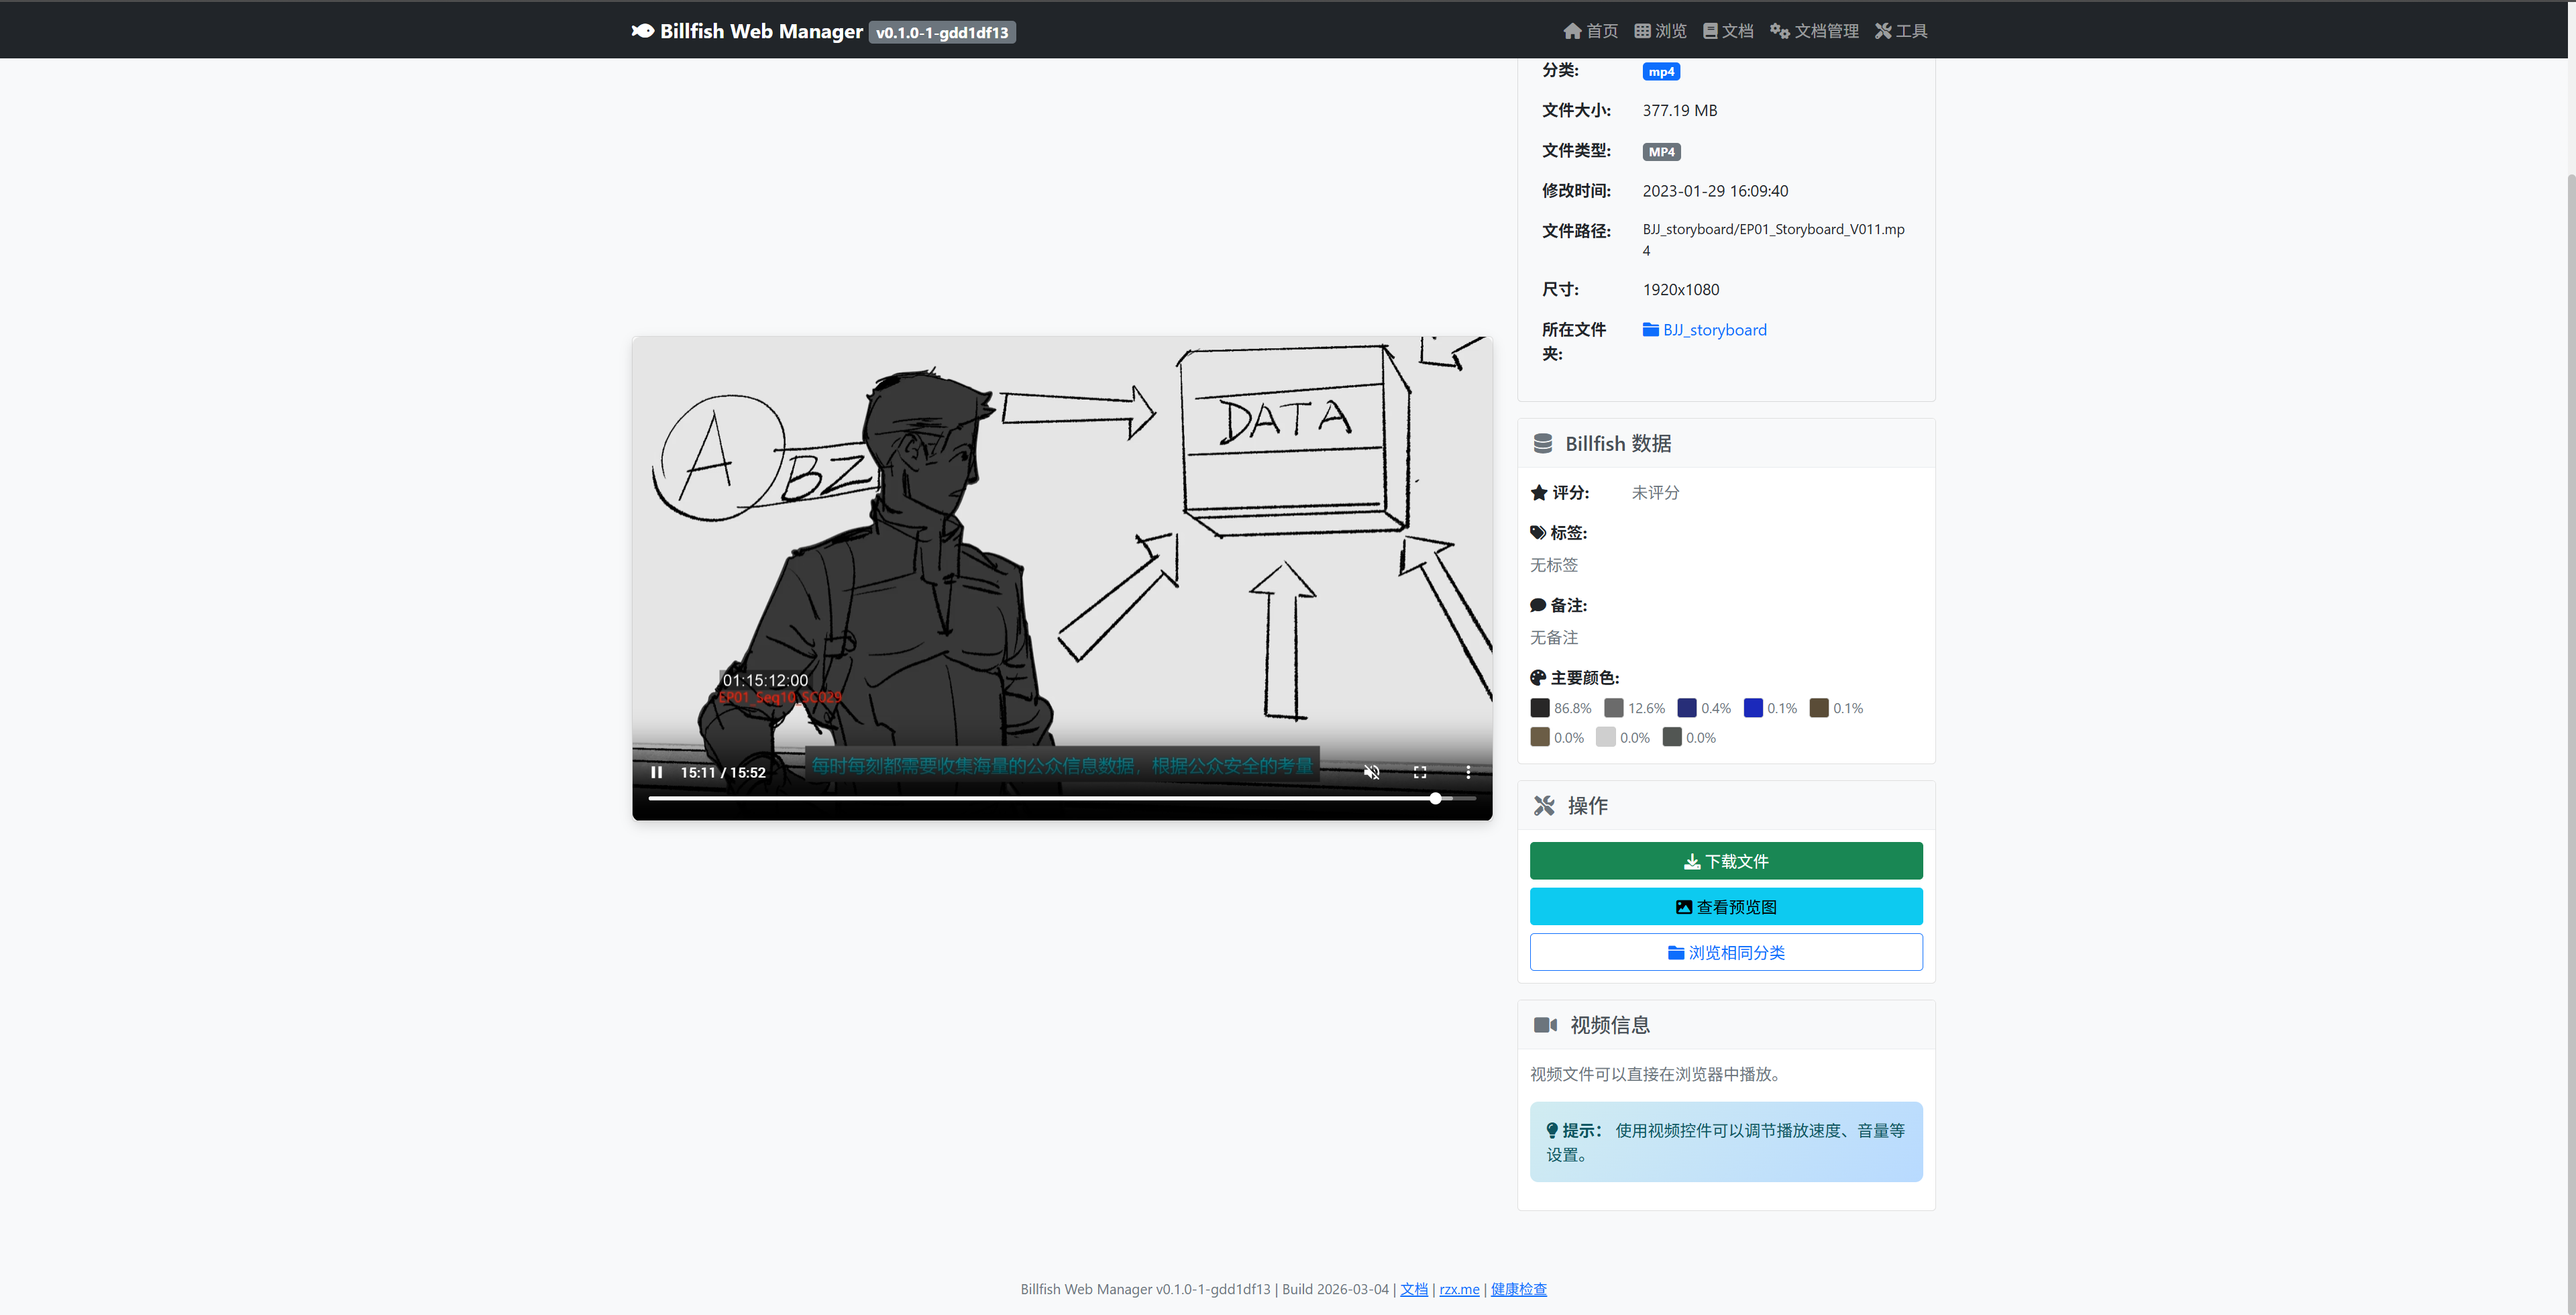Select the 86.8% dark color swatch

coord(1539,708)
